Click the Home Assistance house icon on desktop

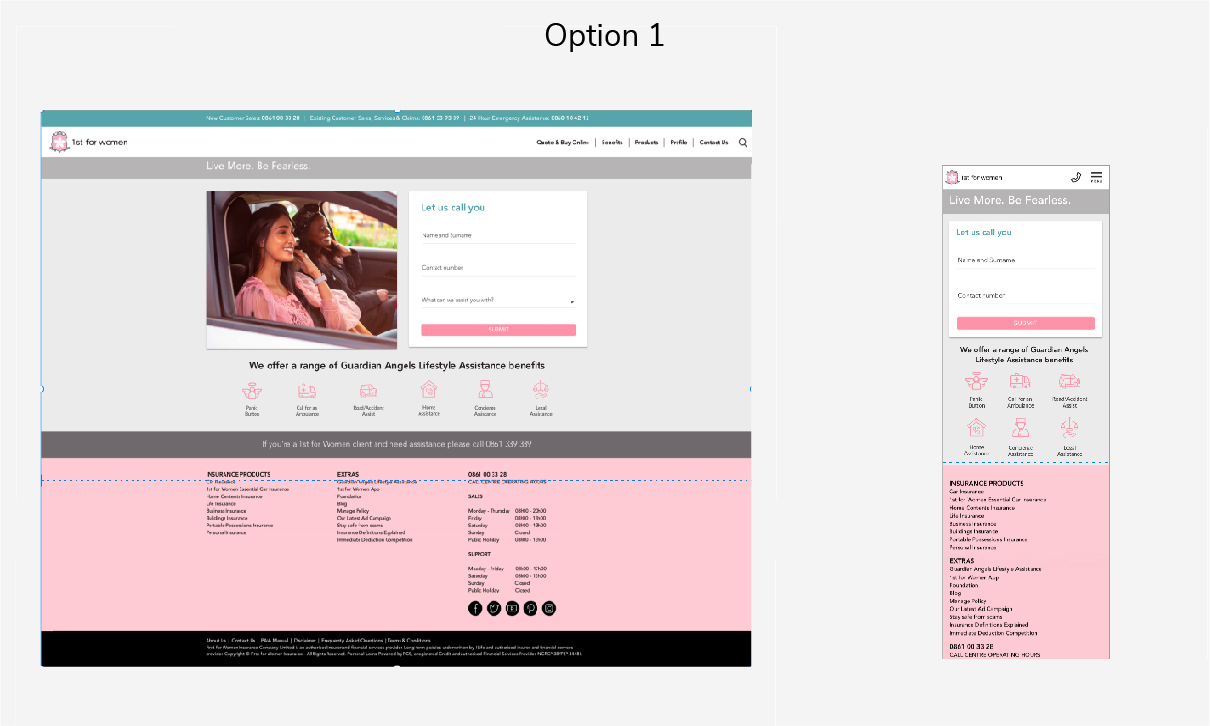(x=428, y=389)
